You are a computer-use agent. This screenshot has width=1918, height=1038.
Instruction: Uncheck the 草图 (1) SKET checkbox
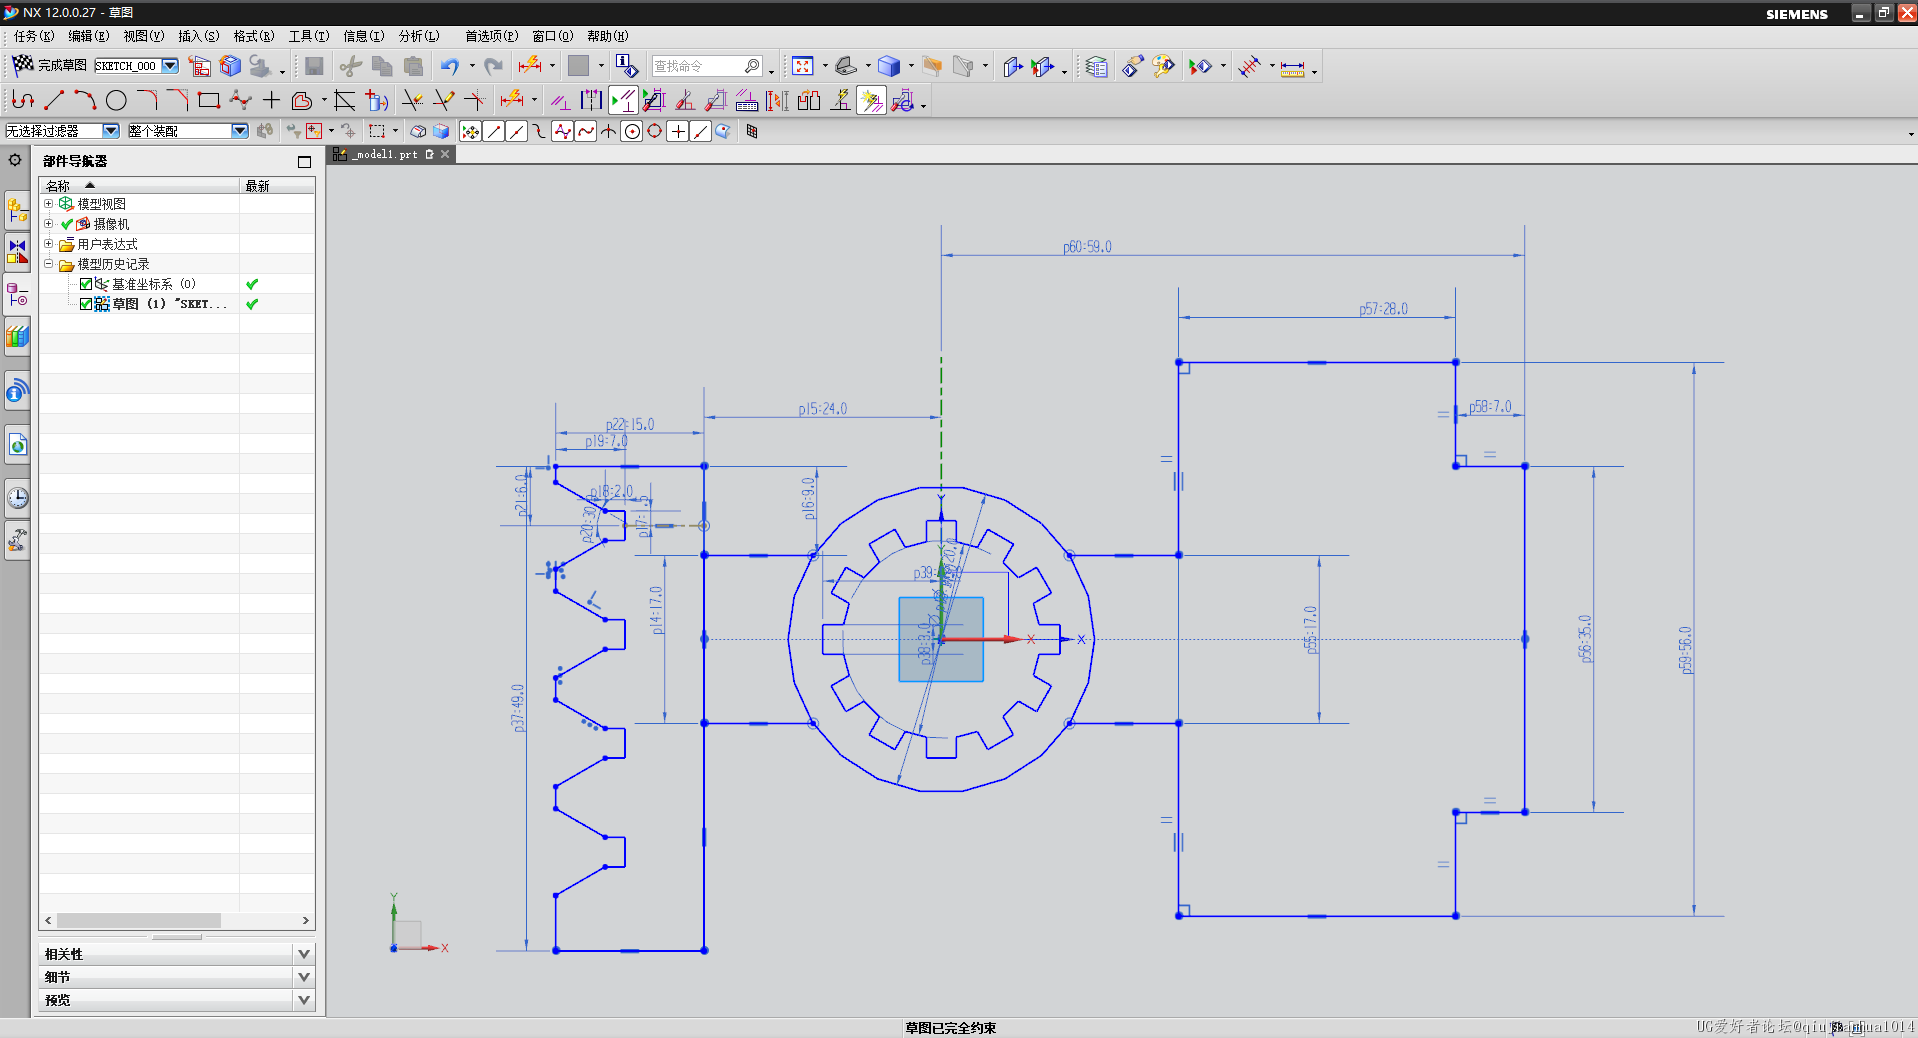86,304
